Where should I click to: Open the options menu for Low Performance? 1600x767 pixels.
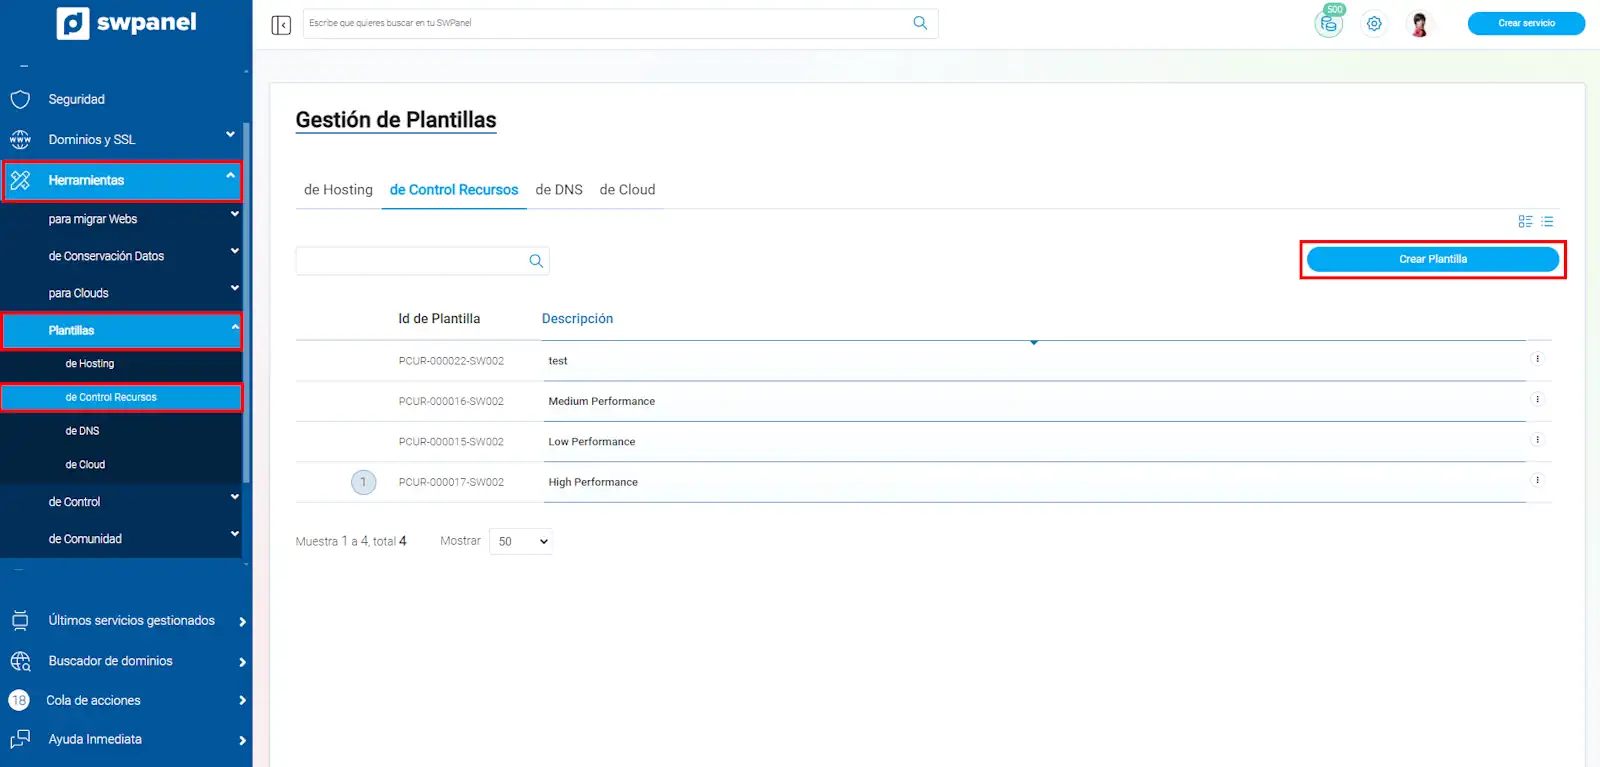click(x=1537, y=440)
